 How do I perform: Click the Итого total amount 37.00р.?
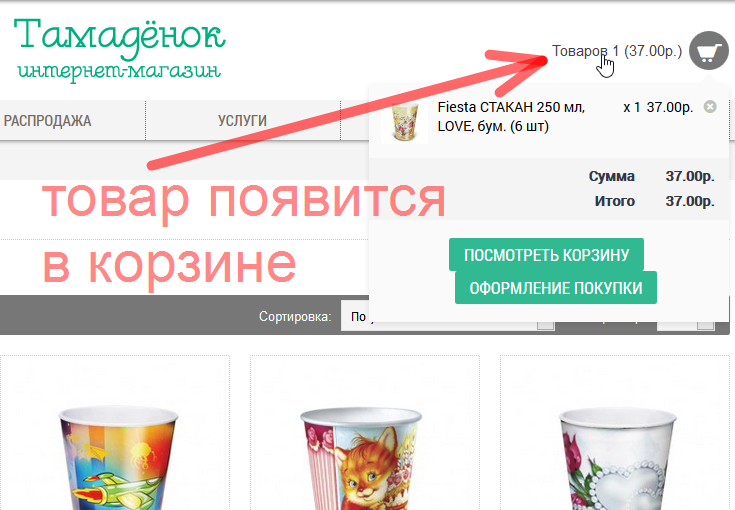pyautogui.click(x=689, y=201)
